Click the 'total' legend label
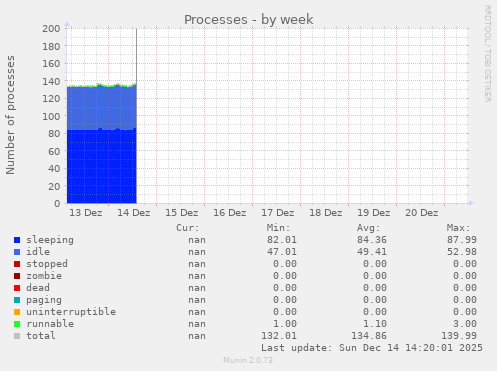The width and height of the screenshot is (497, 371). click(41, 336)
